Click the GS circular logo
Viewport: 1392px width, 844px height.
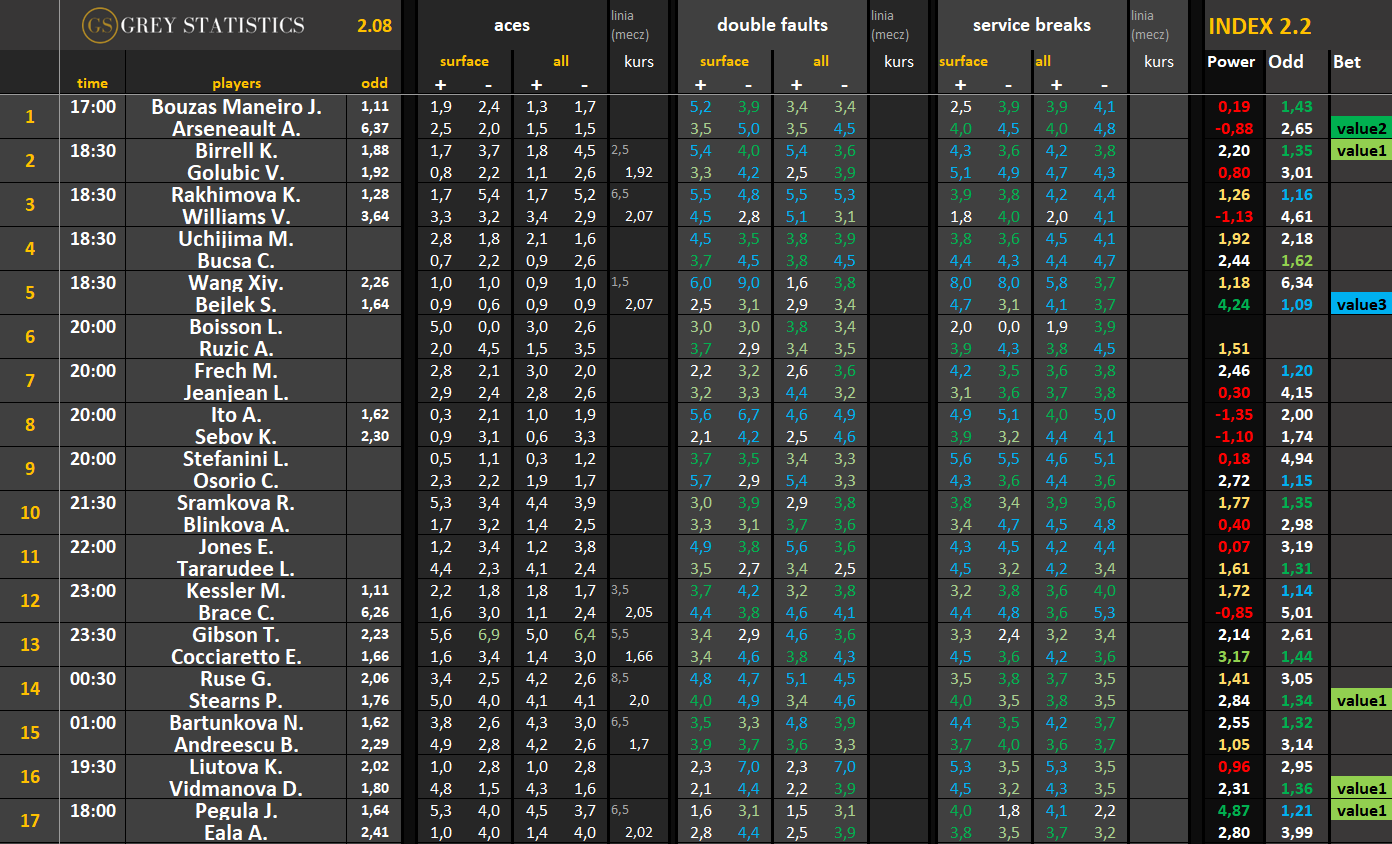(100, 25)
